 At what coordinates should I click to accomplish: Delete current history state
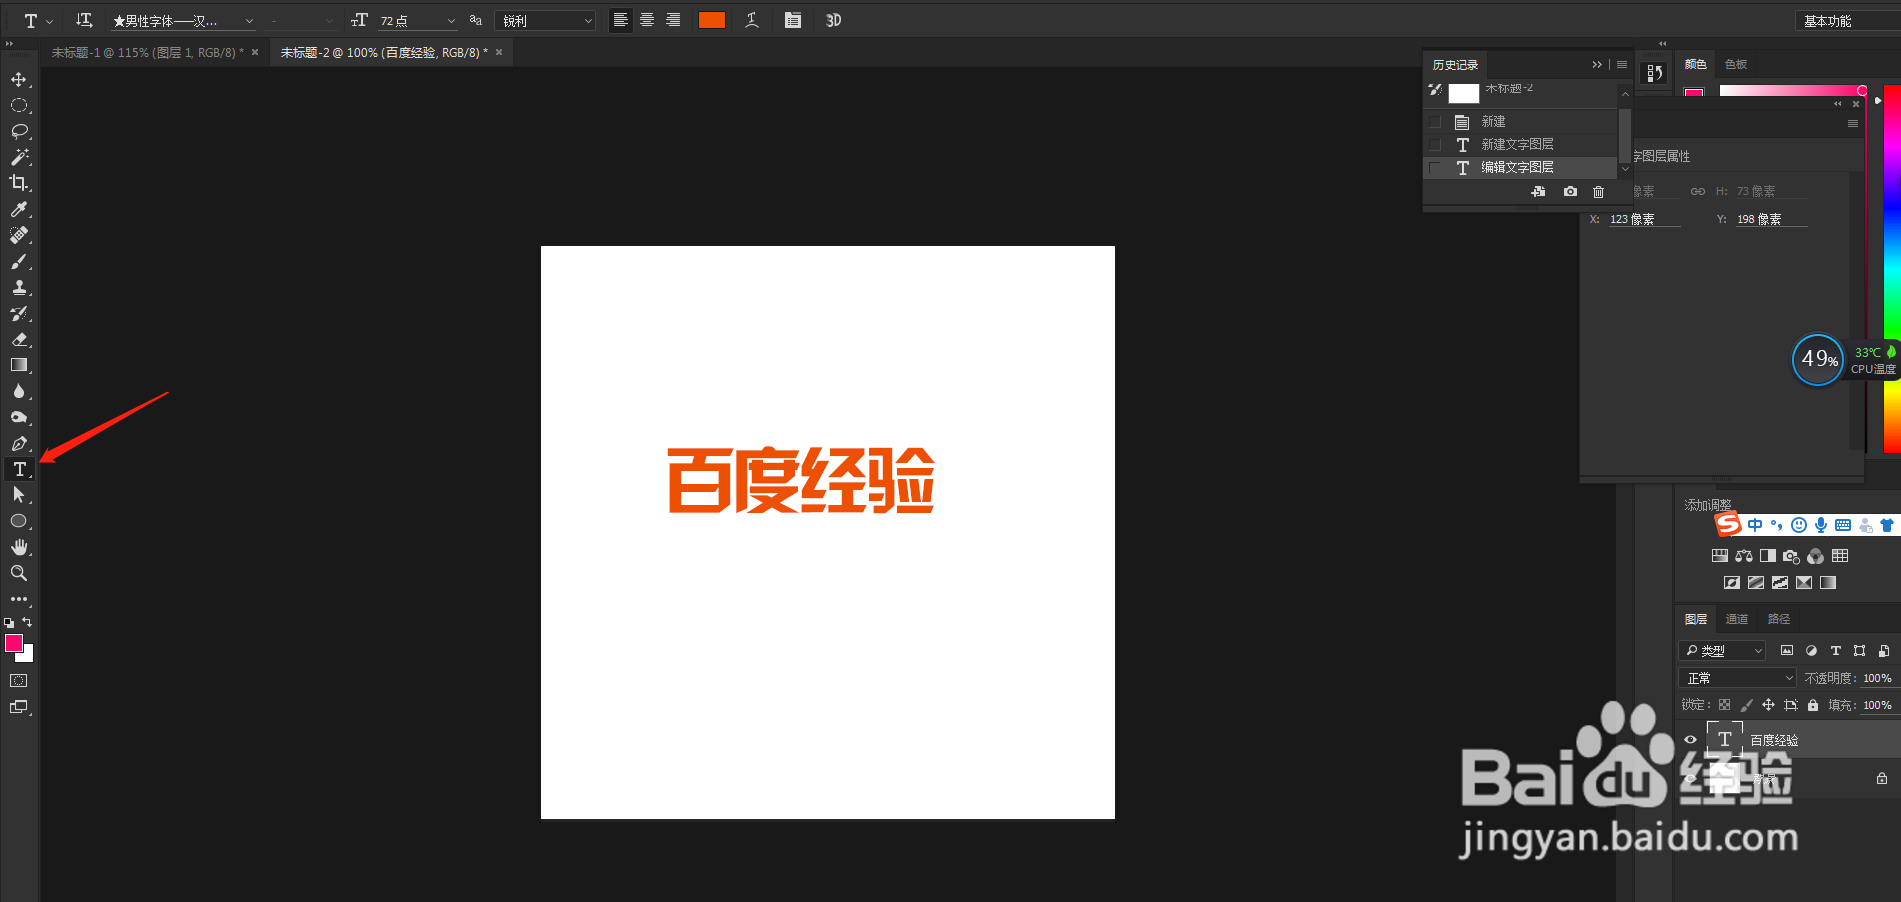click(x=1599, y=192)
